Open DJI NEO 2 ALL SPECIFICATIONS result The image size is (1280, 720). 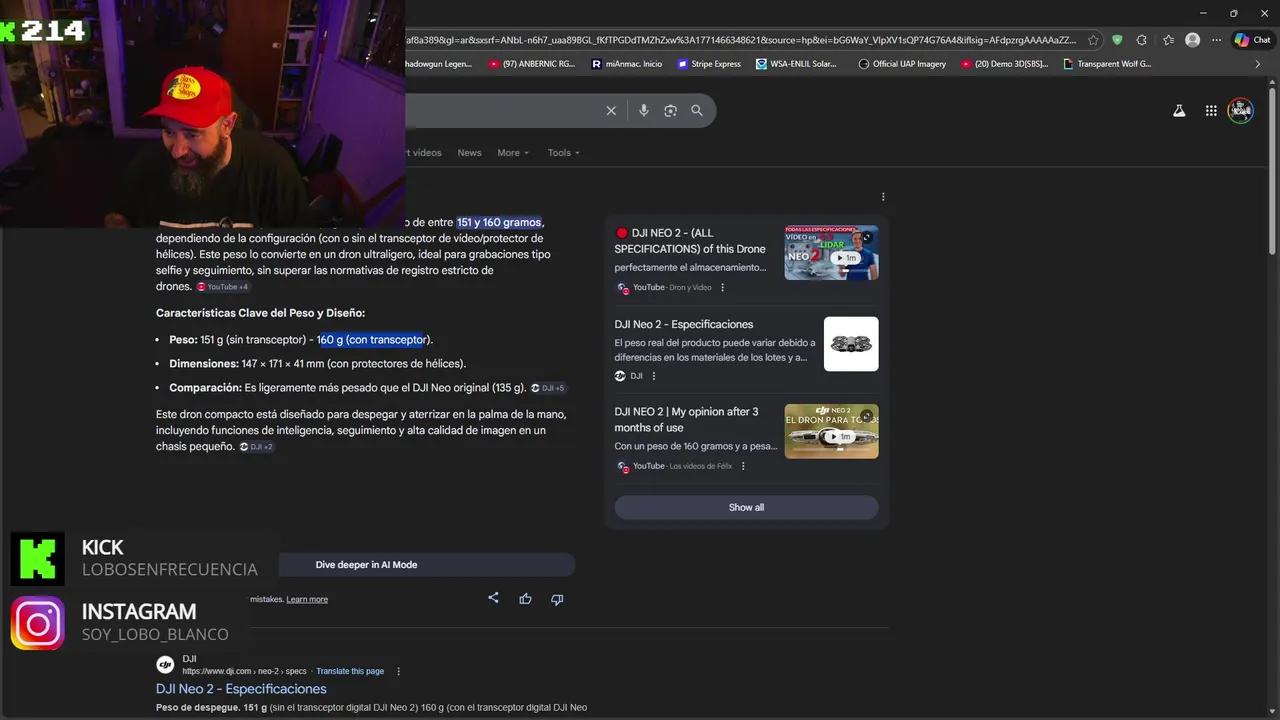(689, 241)
